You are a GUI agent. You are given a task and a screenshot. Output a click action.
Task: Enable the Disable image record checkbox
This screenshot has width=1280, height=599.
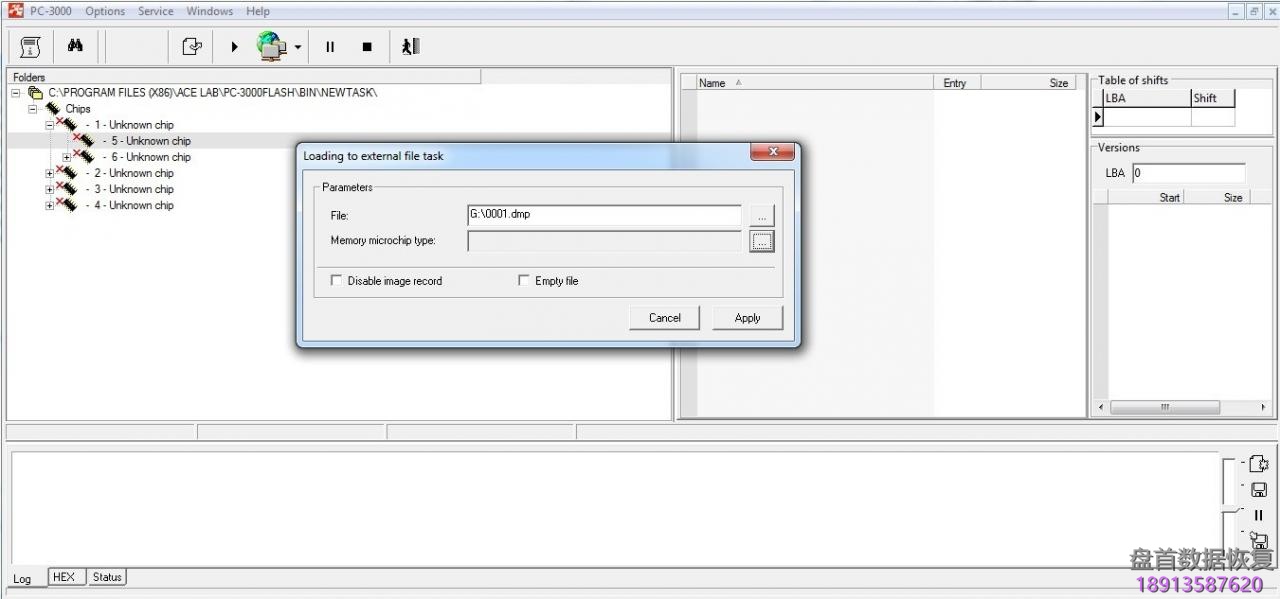click(336, 281)
